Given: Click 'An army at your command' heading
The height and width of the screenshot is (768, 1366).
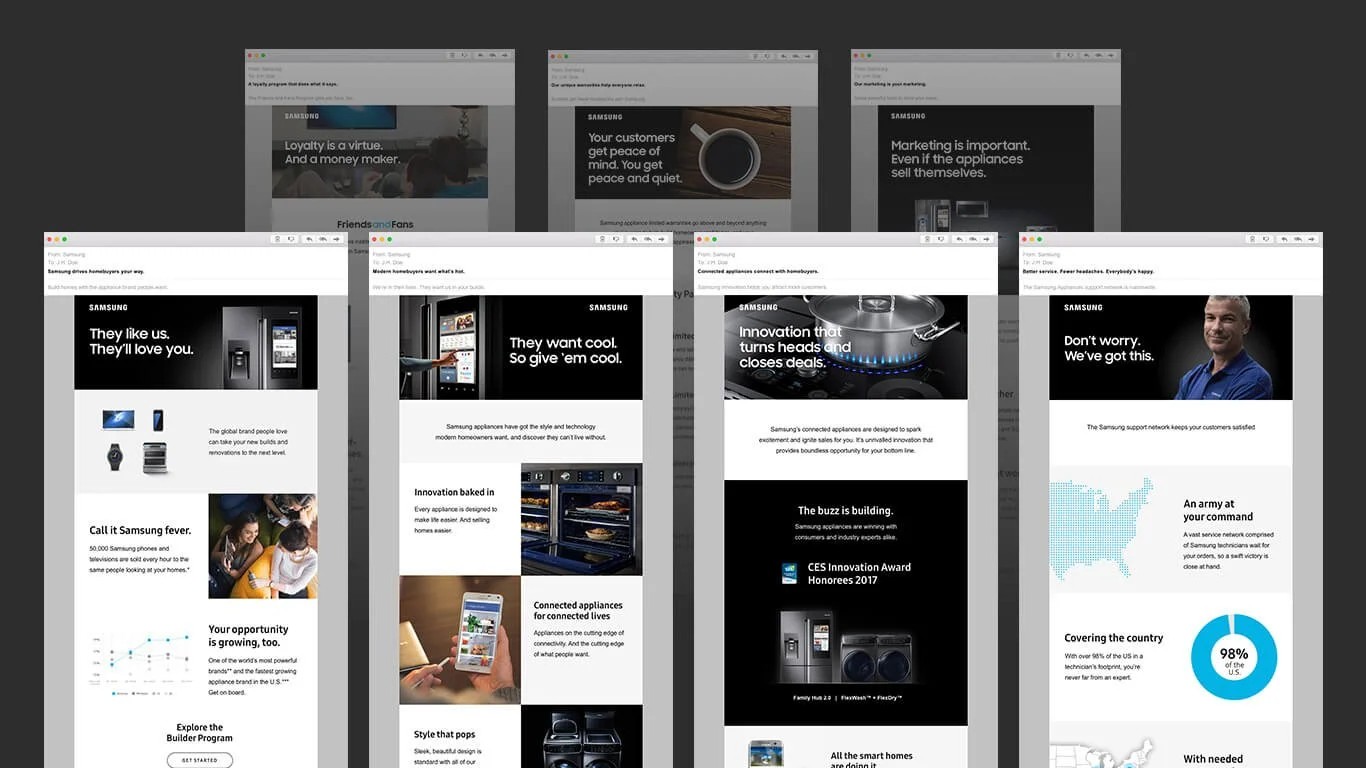Looking at the screenshot, I should point(1218,511).
